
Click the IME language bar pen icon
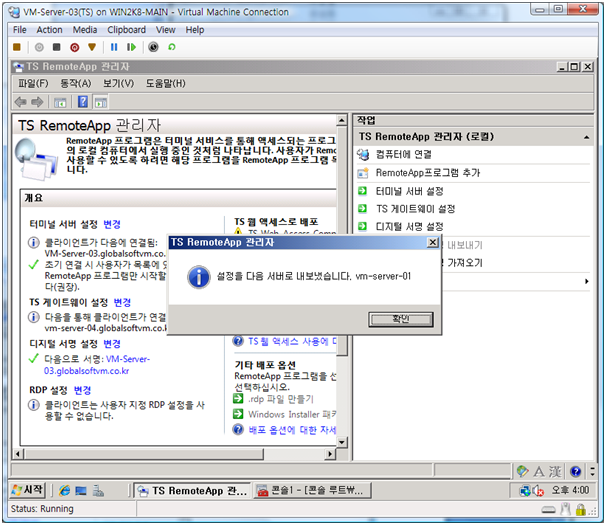[522, 471]
